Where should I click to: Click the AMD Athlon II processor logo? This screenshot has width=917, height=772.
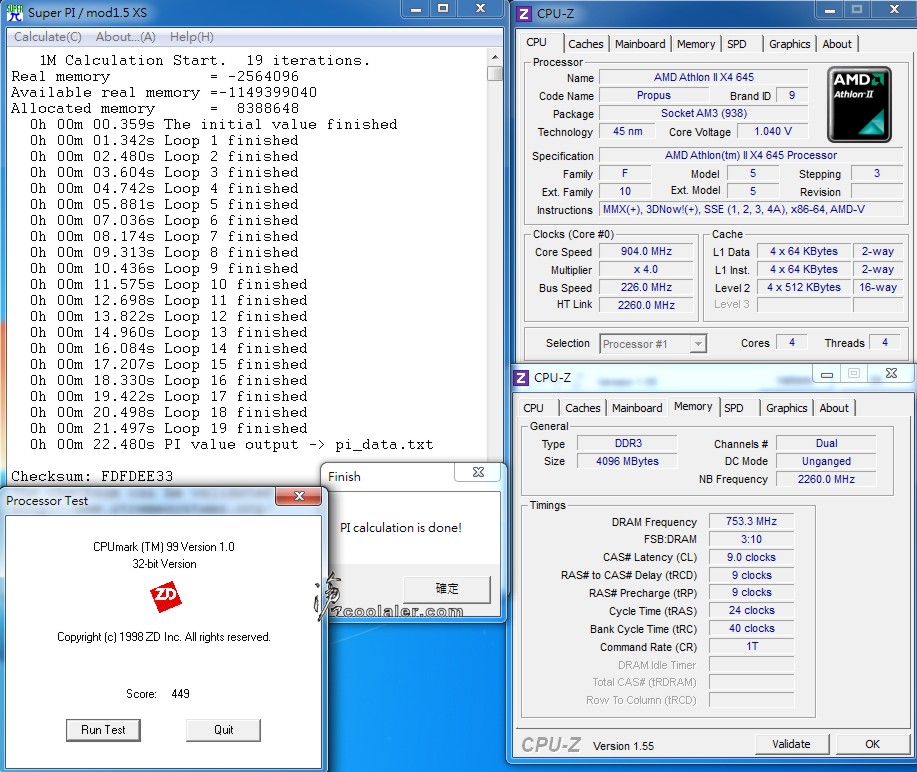coord(859,105)
